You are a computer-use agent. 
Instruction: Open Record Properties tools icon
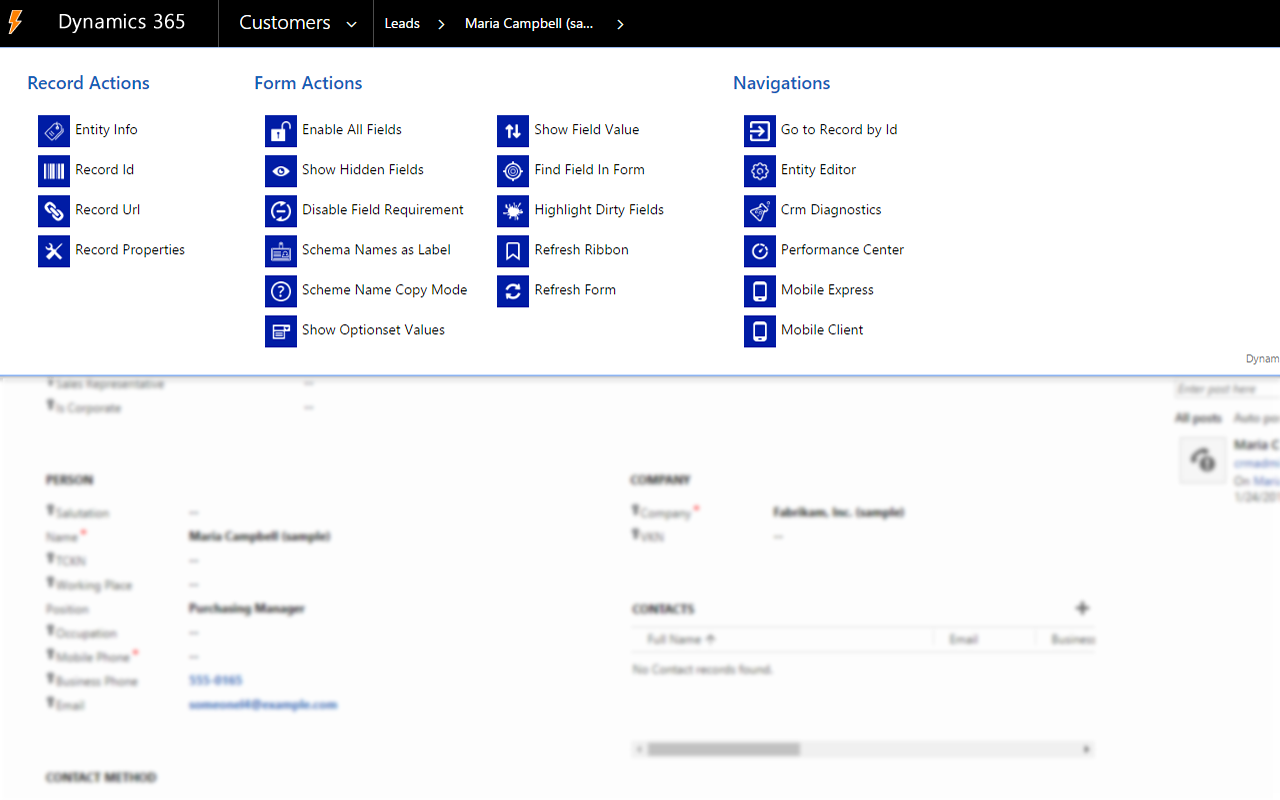coord(54,251)
